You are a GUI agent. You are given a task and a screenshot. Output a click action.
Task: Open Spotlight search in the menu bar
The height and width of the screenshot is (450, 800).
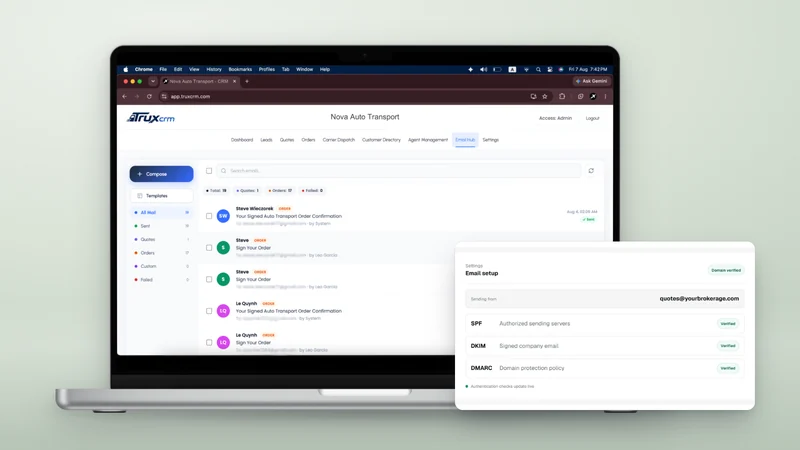point(538,69)
